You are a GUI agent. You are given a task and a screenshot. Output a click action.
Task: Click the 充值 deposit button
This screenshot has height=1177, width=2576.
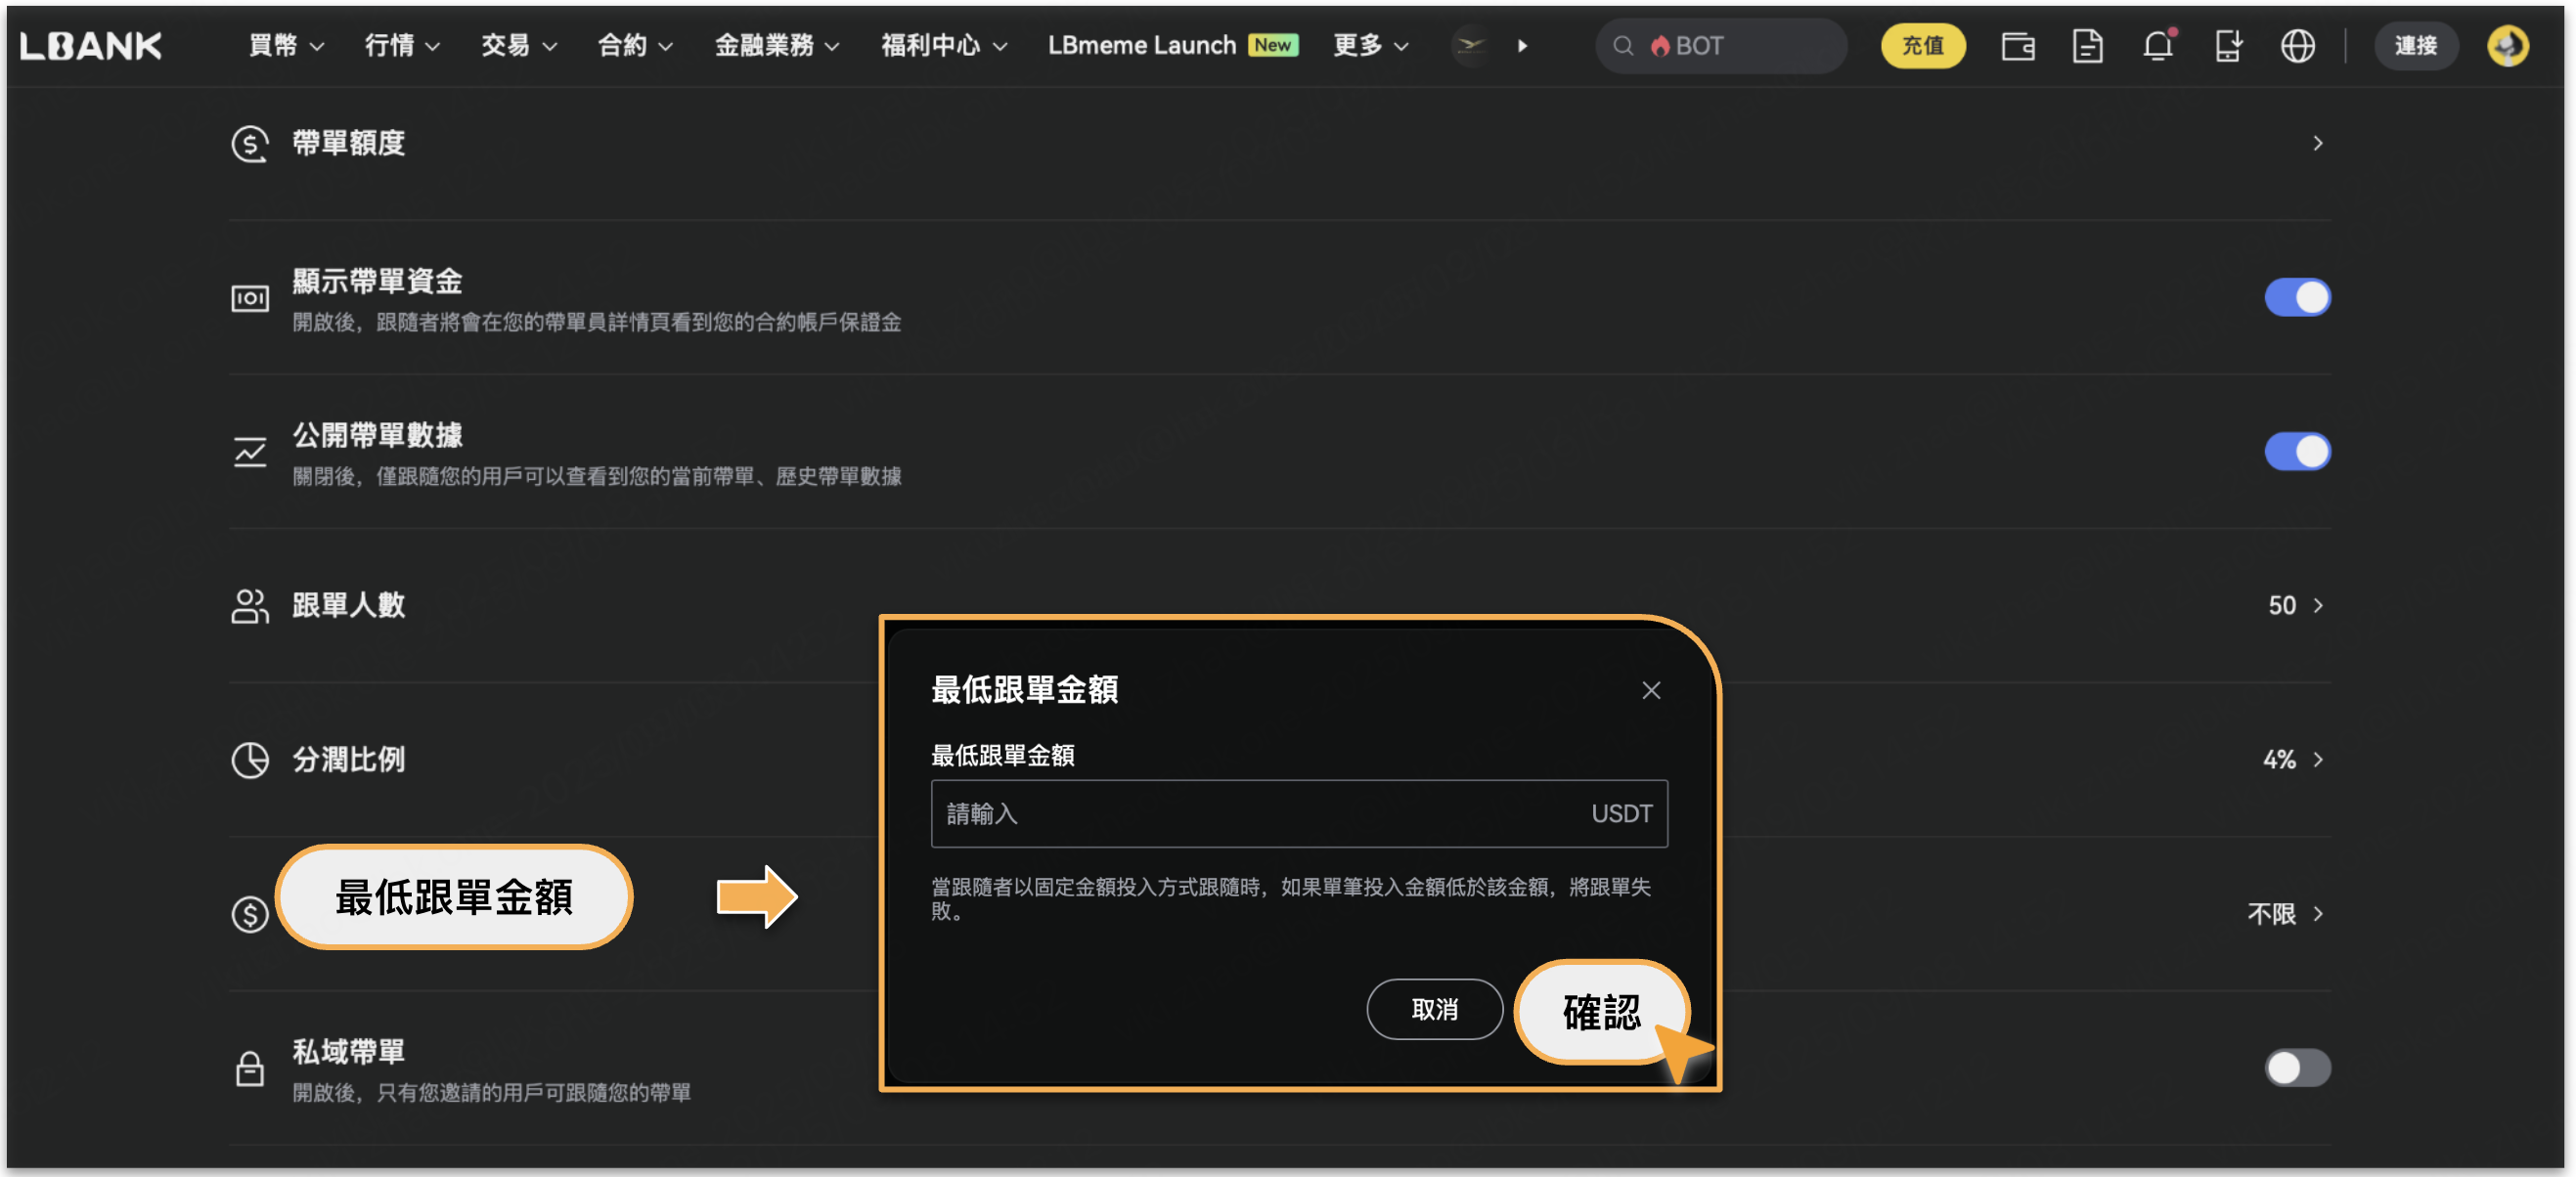1922,46
